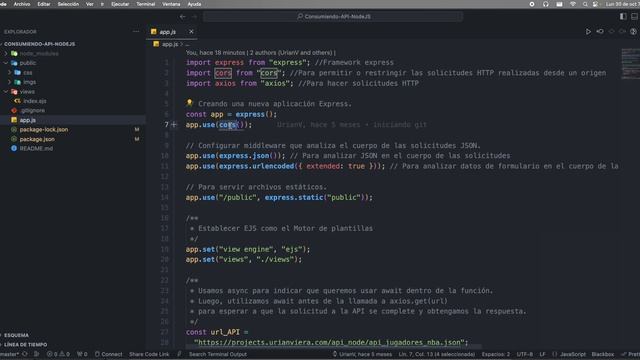Click the navigate forward arrow
The height and width of the screenshot is (360, 640).
(194, 16)
